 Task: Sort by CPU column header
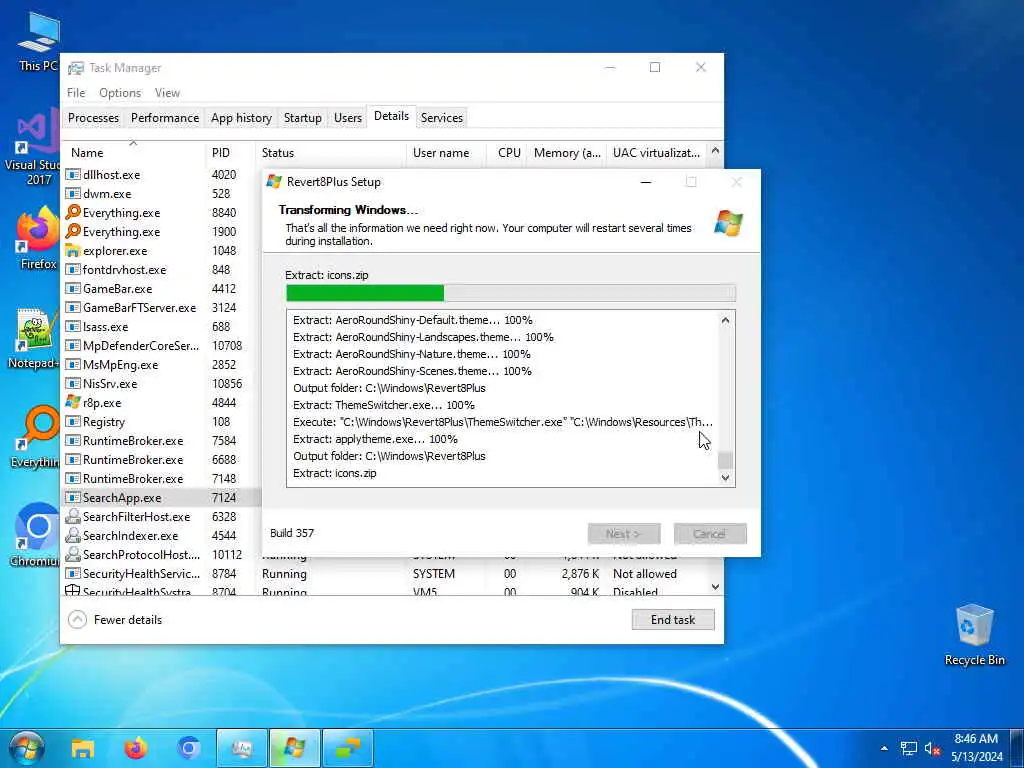tap(507, 153)
